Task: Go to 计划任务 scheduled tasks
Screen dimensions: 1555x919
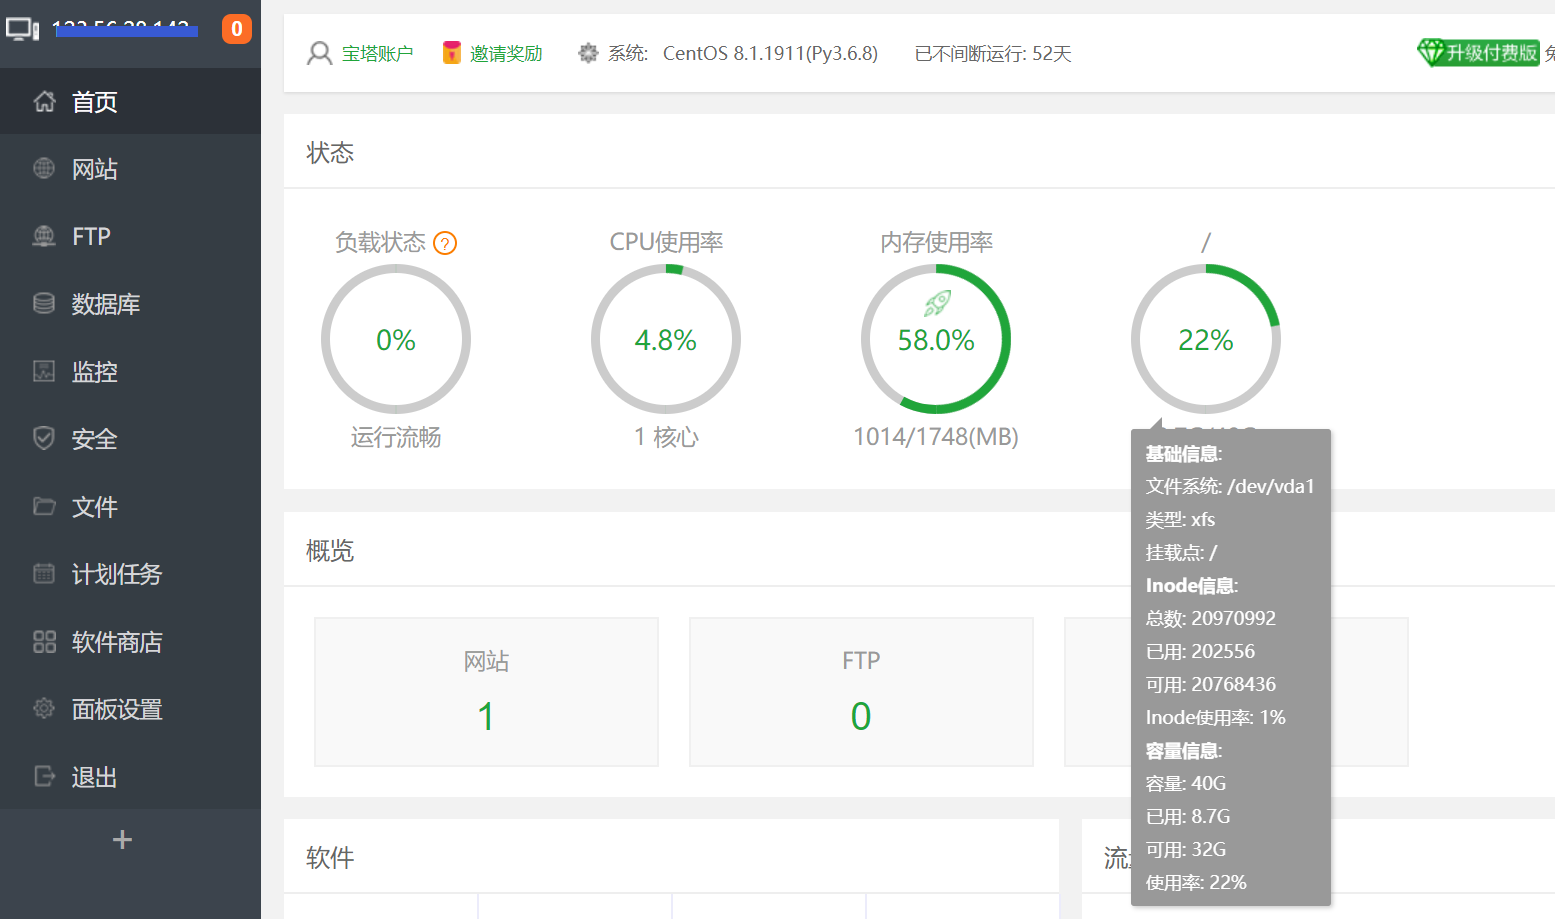Action: tap(116, 574)
